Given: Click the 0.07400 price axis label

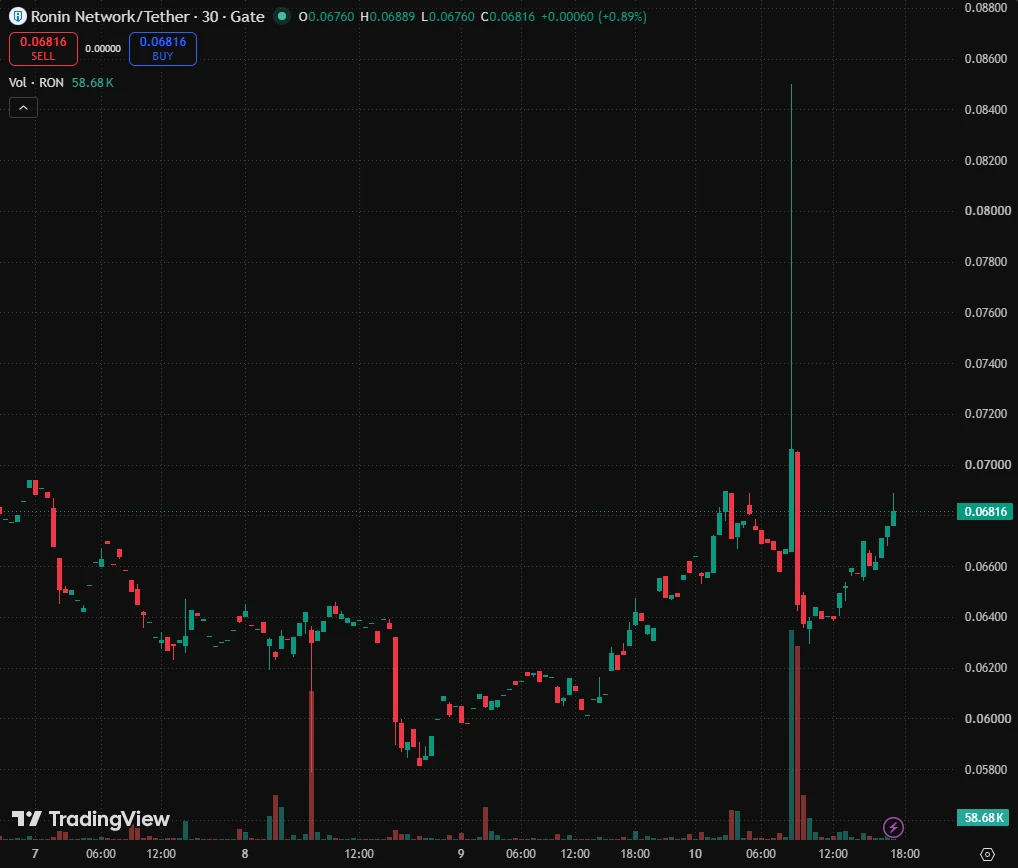Looking at the screenshot, I should point(986,364).
